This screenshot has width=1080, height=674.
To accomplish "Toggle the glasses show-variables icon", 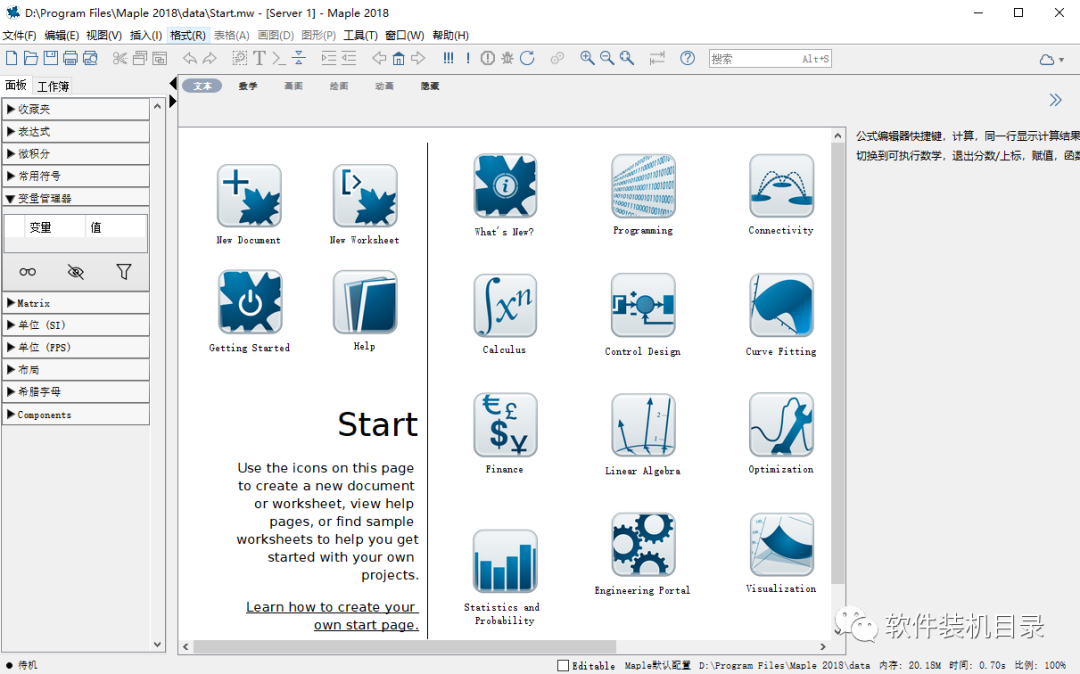I will click(x=28, y=272).
